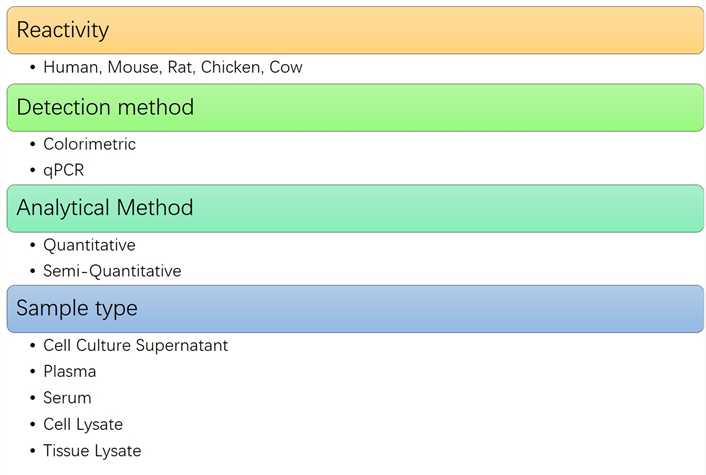The width and height of the screenshot is (706, 475).
Task: Choose the Quantitative analytical method entry
Action: tap(89, 245)
